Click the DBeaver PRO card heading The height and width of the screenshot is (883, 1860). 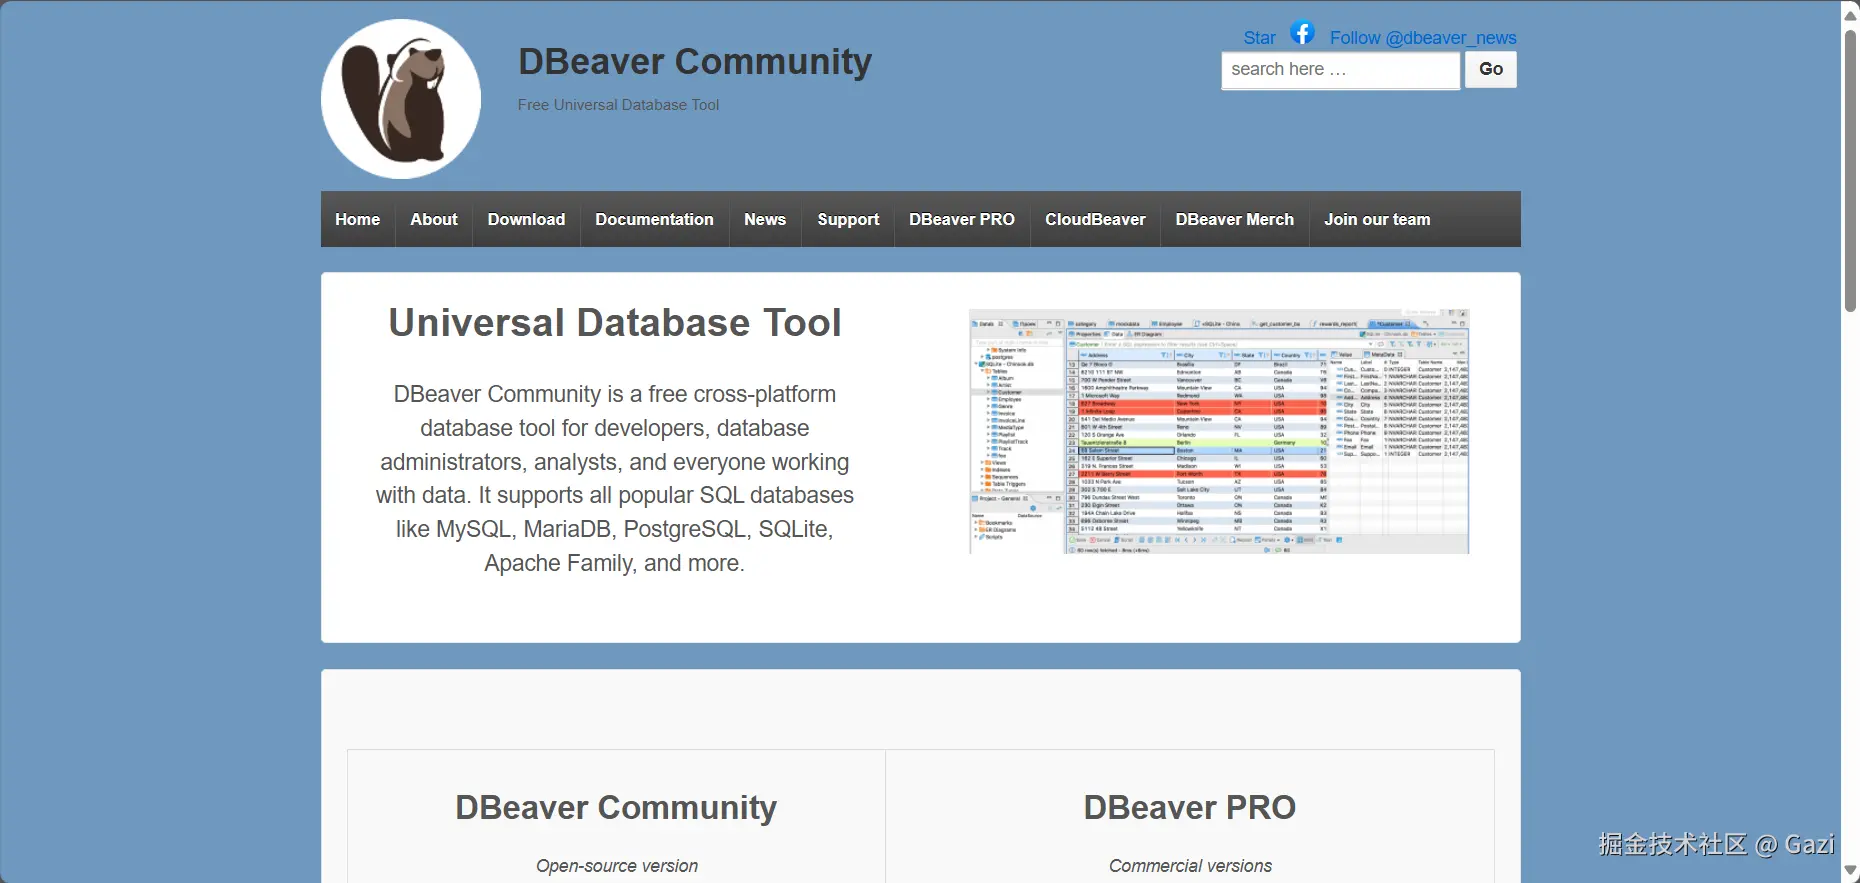click(1190, 807)
